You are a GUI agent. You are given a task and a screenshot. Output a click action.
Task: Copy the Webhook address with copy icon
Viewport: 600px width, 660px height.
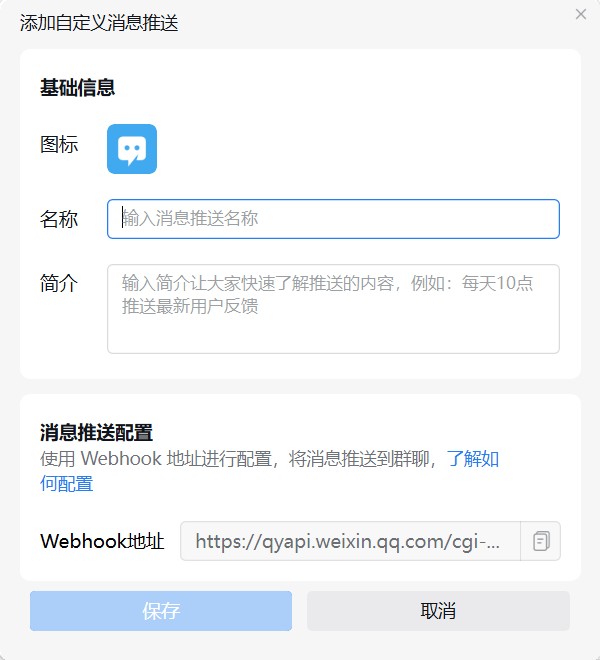tap(541, 541)
